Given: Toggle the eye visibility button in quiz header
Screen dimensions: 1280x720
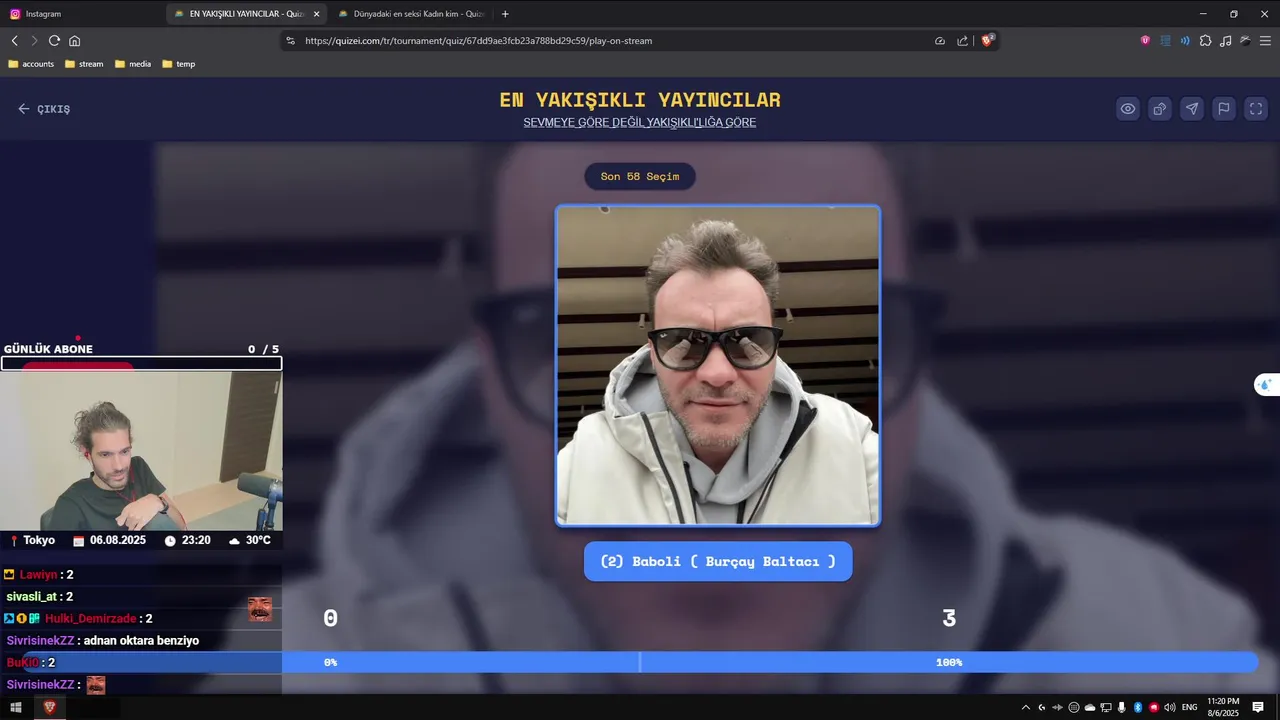Looking at the screenshot, I should pyautogui.click(x=1128, y=109).
